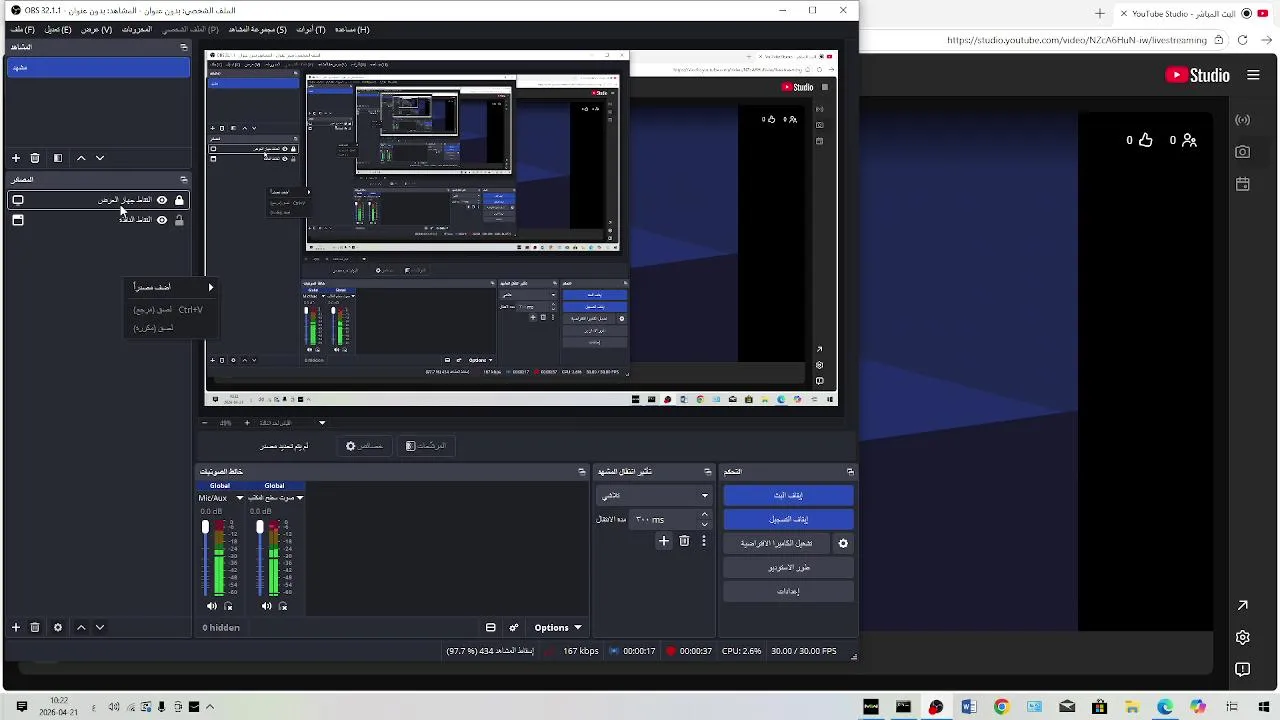This screenshot has width=1280, height=720.
Task: Pop out the sources dock panel
Action: (x=183, y=179)
